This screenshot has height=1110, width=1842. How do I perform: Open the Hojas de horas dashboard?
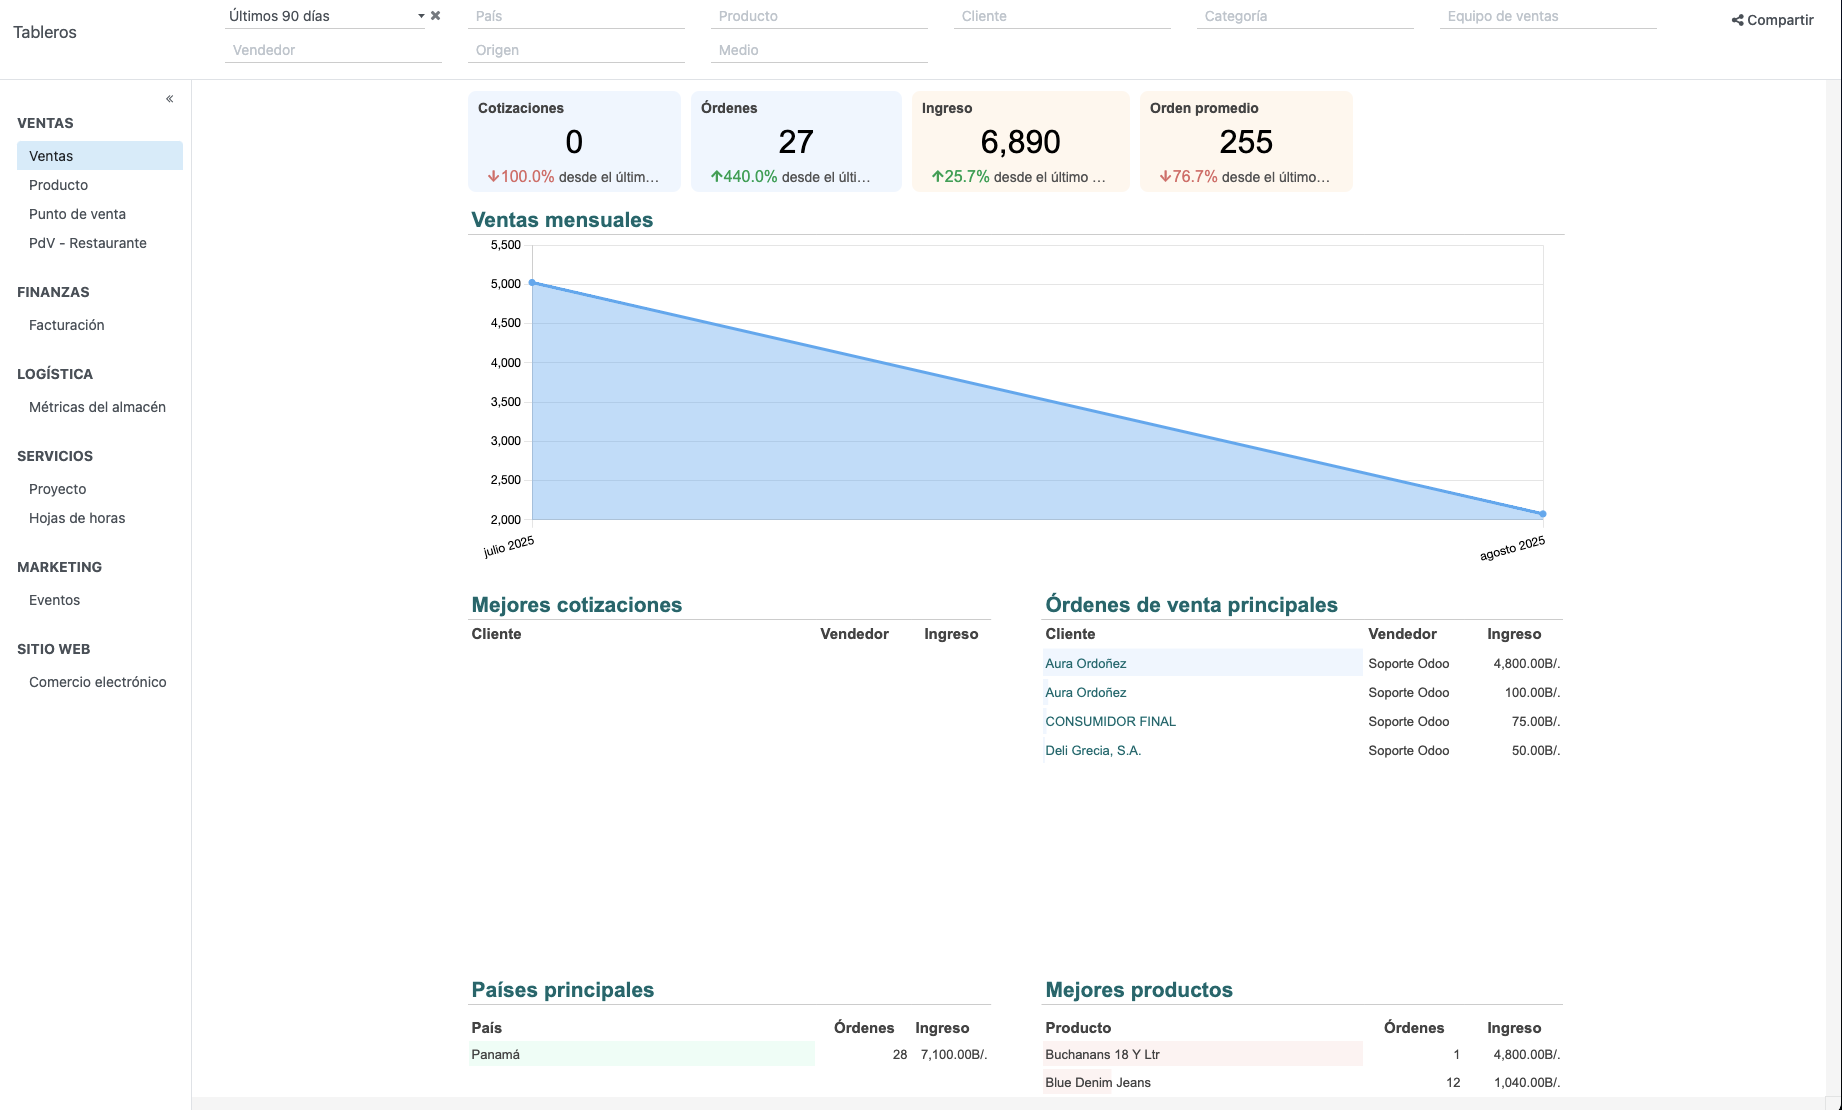coord(77,518)
